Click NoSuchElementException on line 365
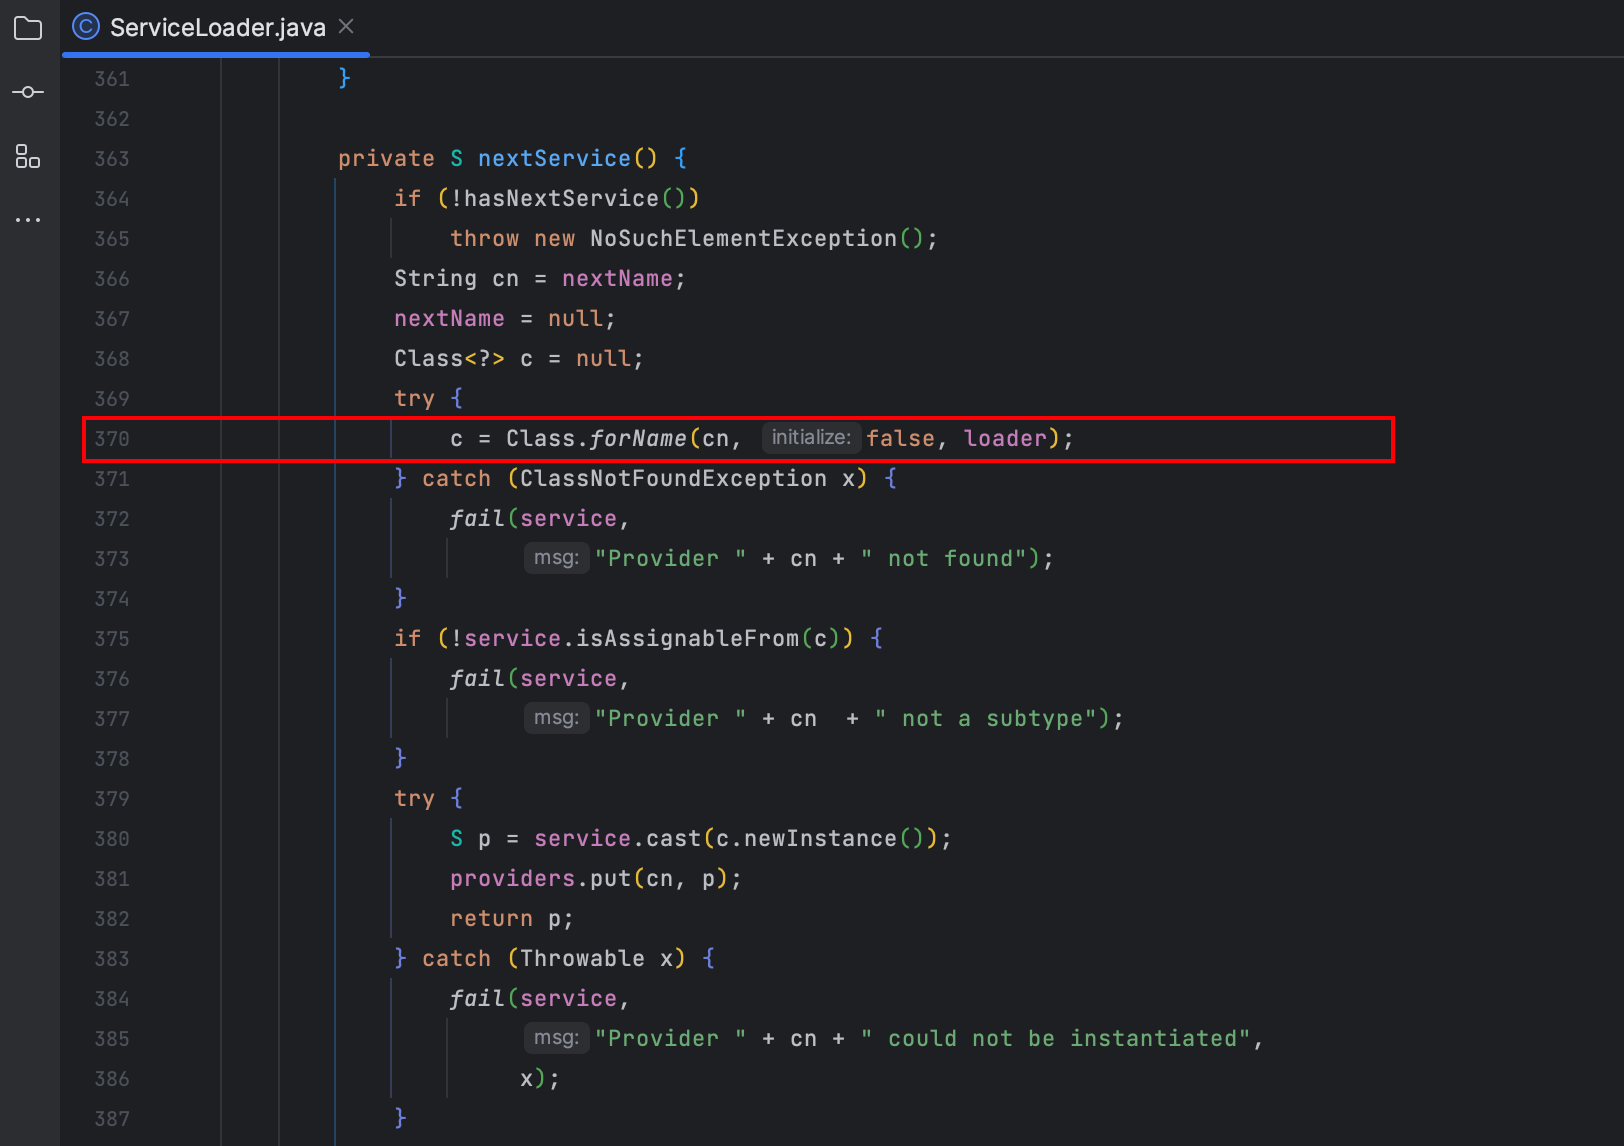The image size is (1624, 1146). (x=741, y=238)
